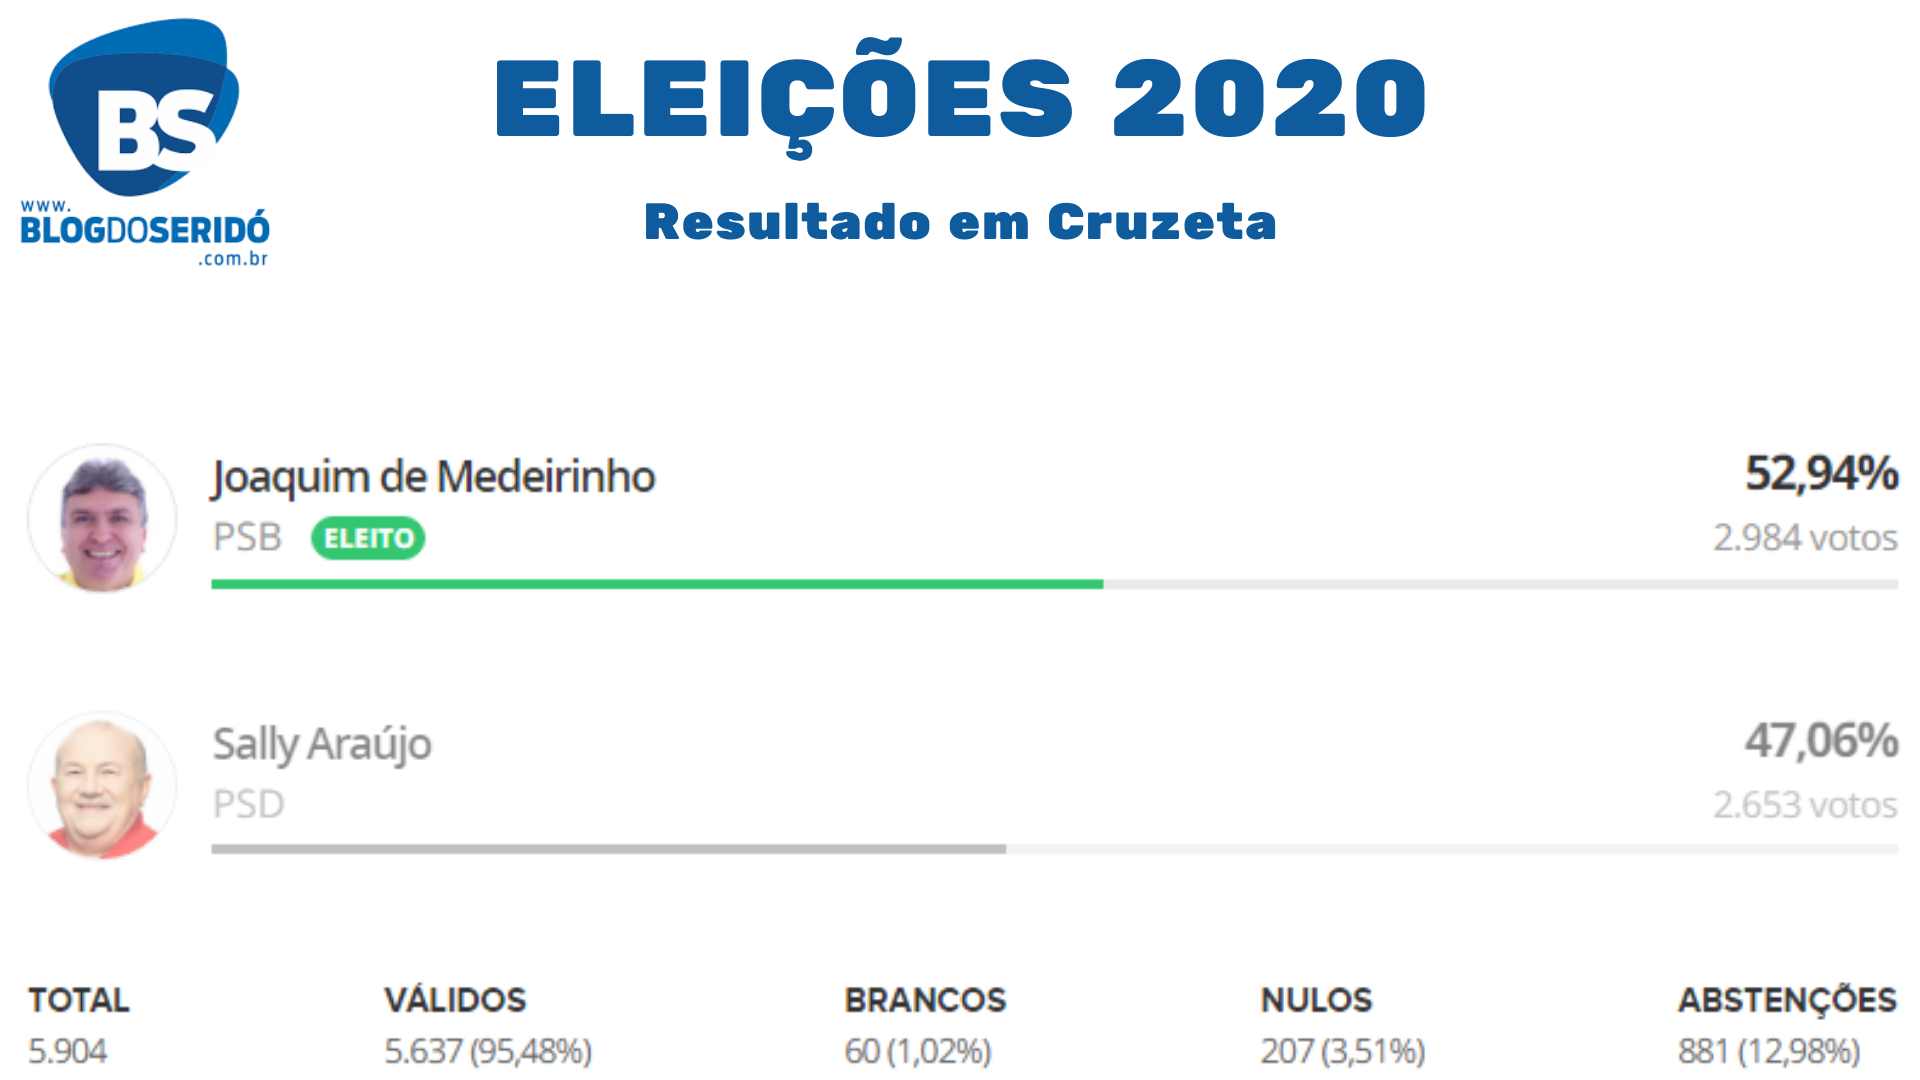1920x1080 pixels.
Task: Click Sally Araújo's portrait photo
Action: (x=103, y=786)
